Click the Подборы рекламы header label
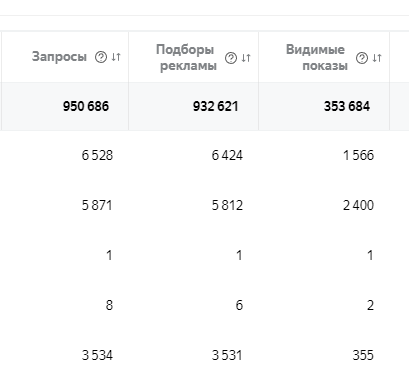 [x=186, y=57]
